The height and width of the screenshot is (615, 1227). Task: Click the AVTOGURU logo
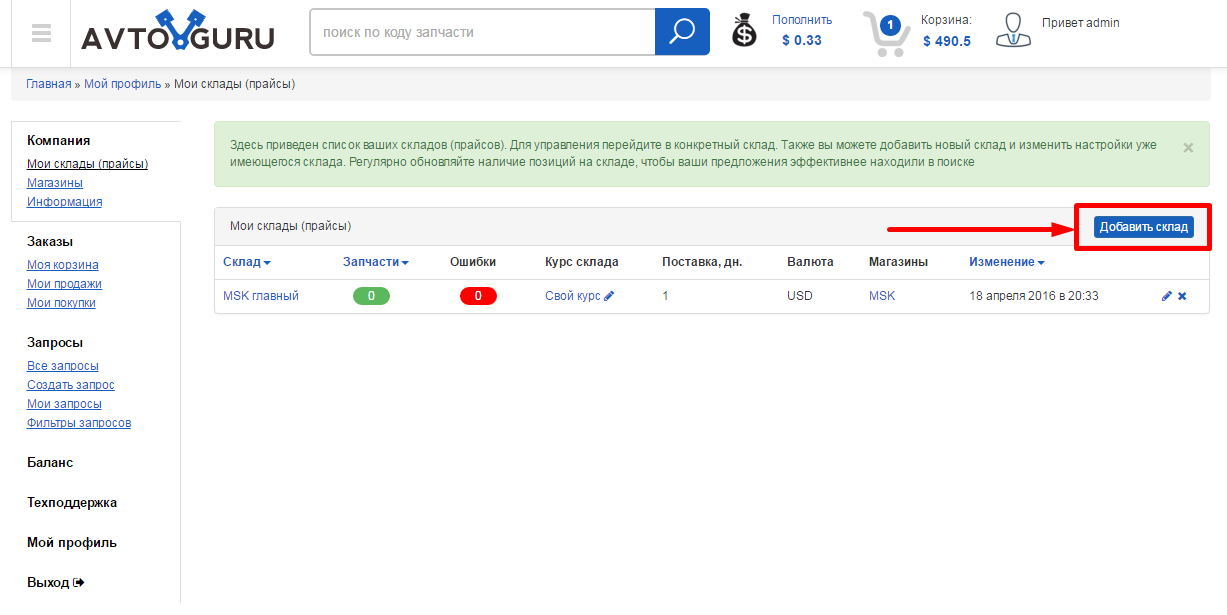[178, 33]
